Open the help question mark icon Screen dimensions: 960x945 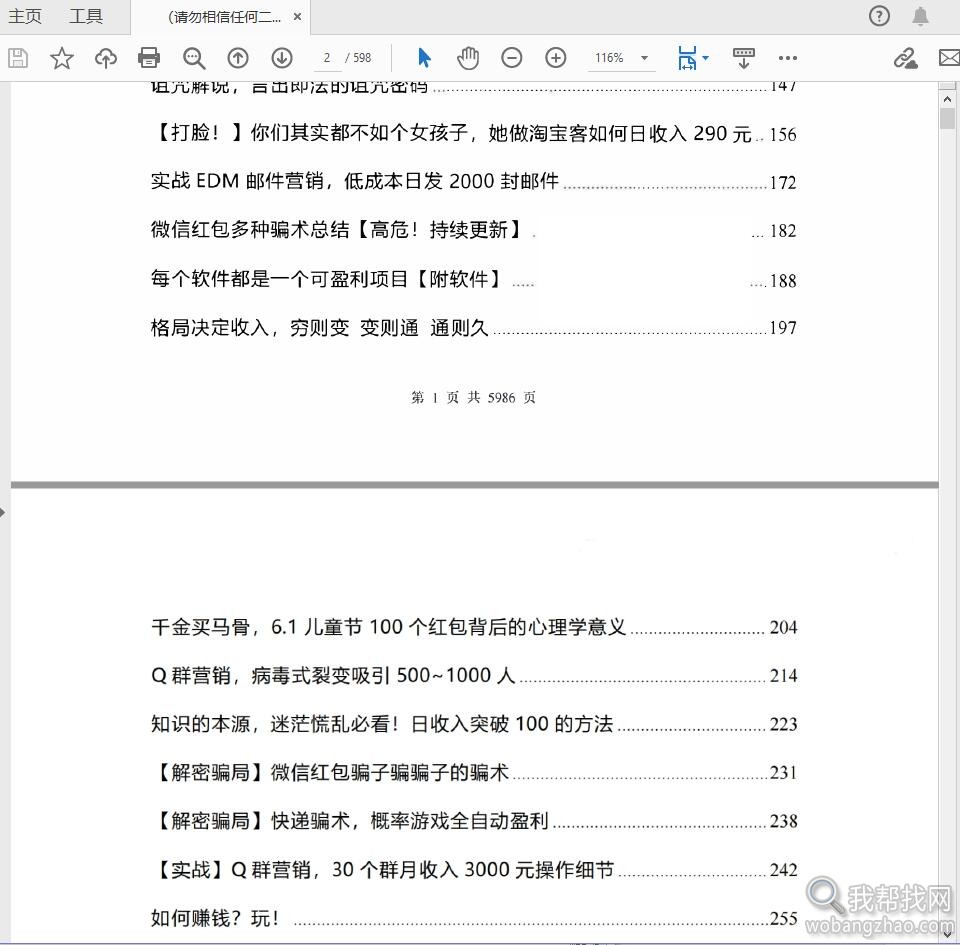click(x=879, y=16)
